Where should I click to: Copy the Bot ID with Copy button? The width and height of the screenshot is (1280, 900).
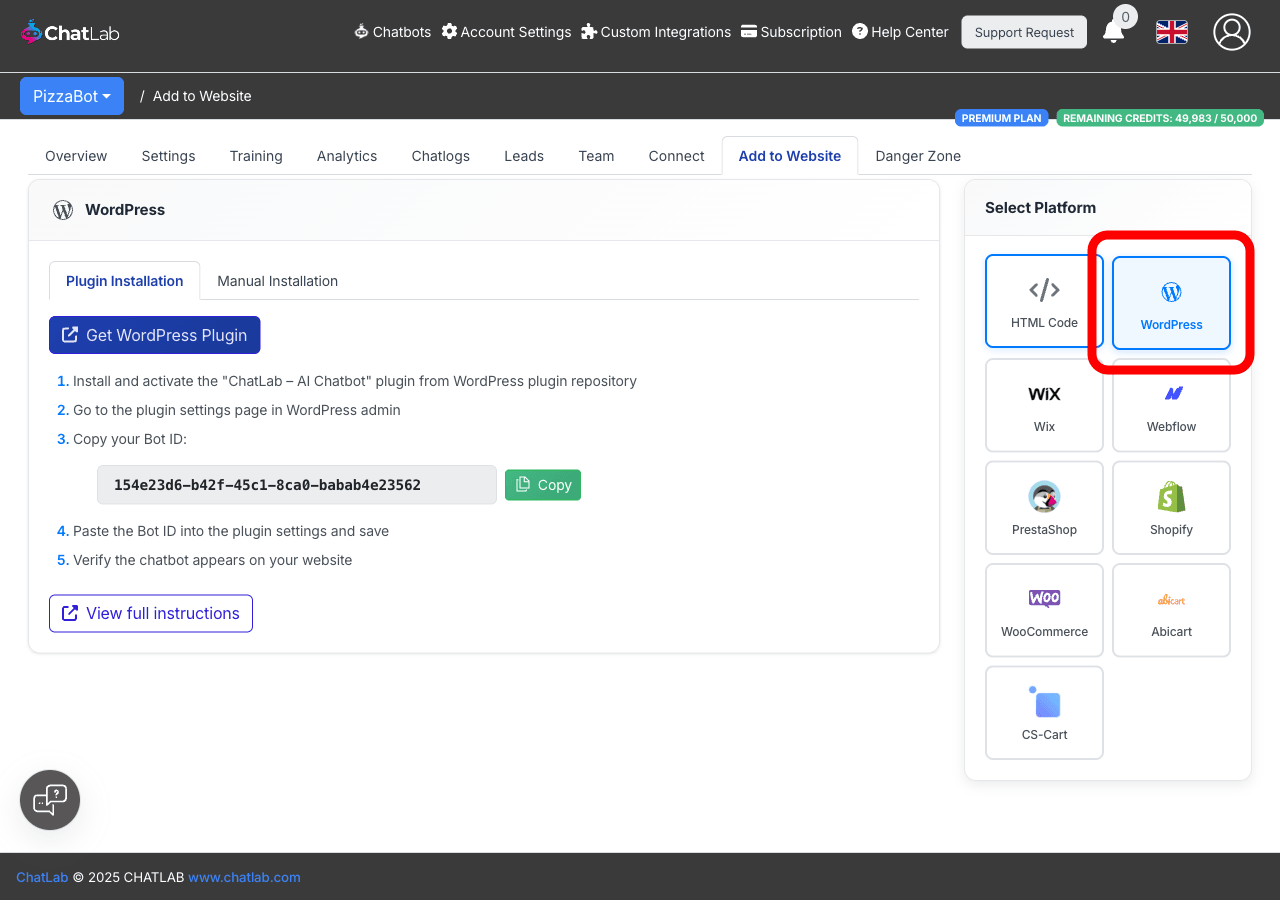coord(543,485)
